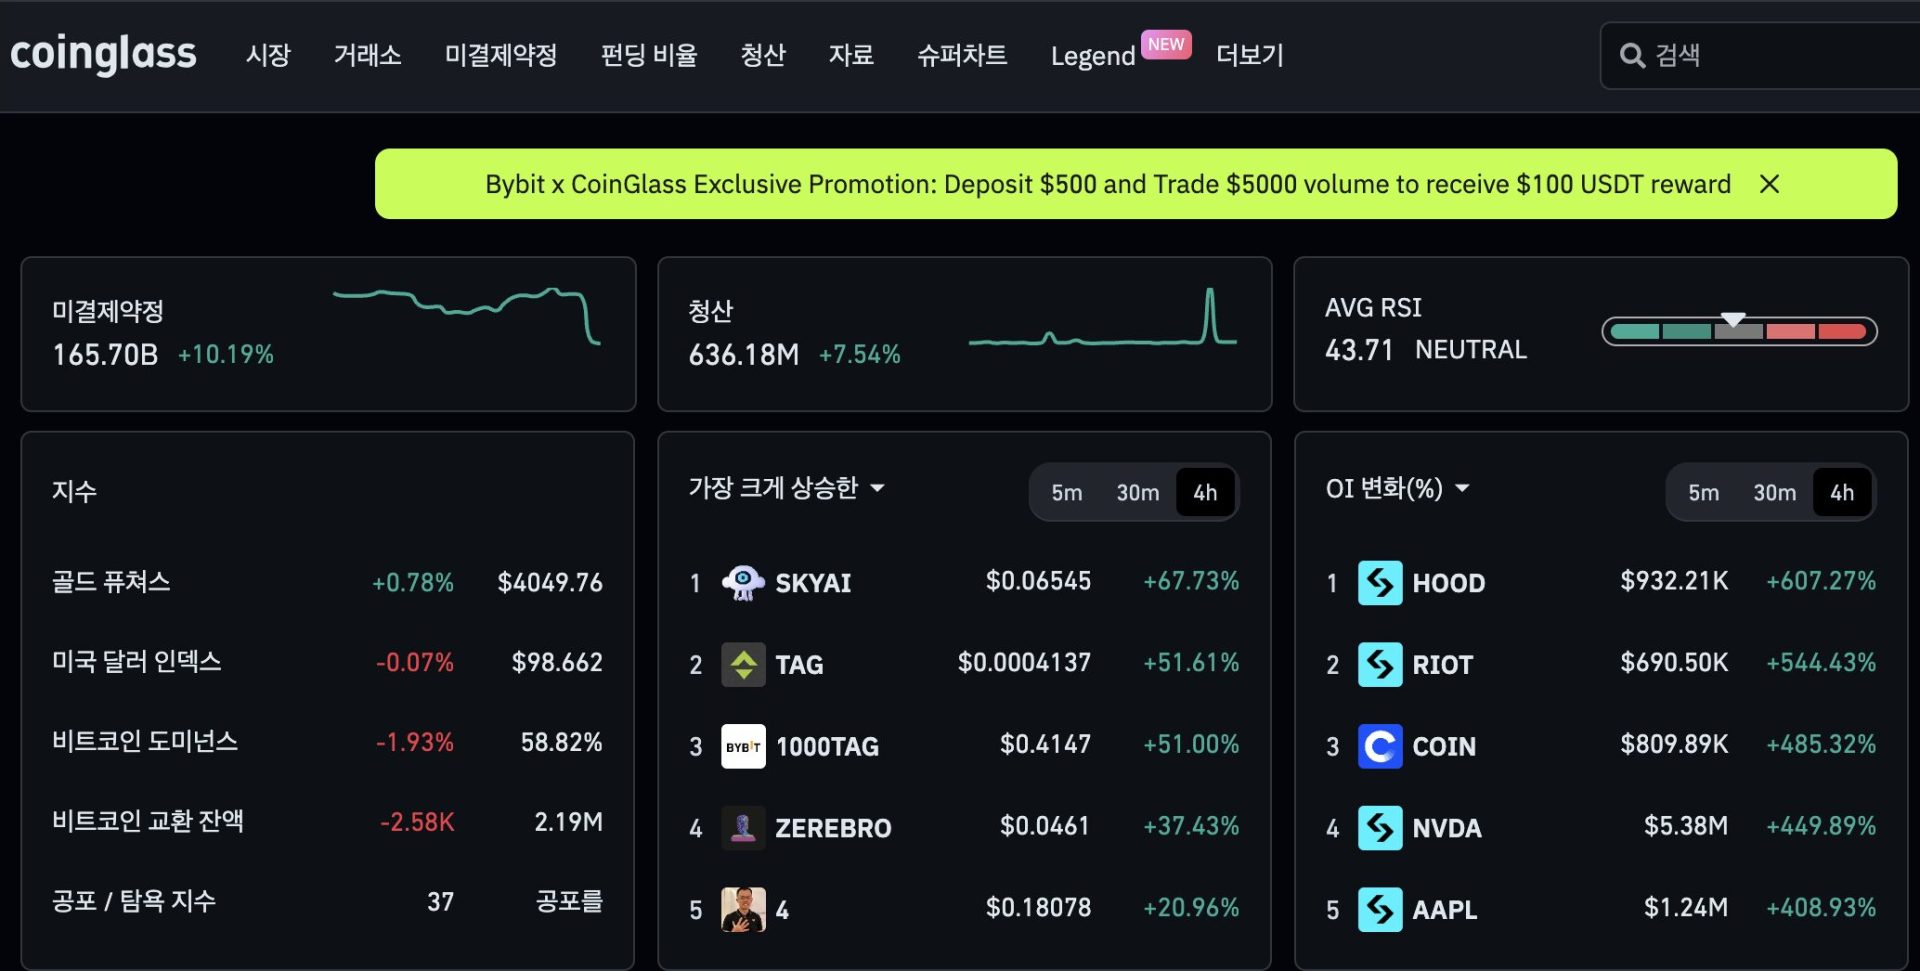The height and width of the screenshot is (971, 1920).
Task: Switch top gainers timeframe to 5m
Action: click(1066, 493)
